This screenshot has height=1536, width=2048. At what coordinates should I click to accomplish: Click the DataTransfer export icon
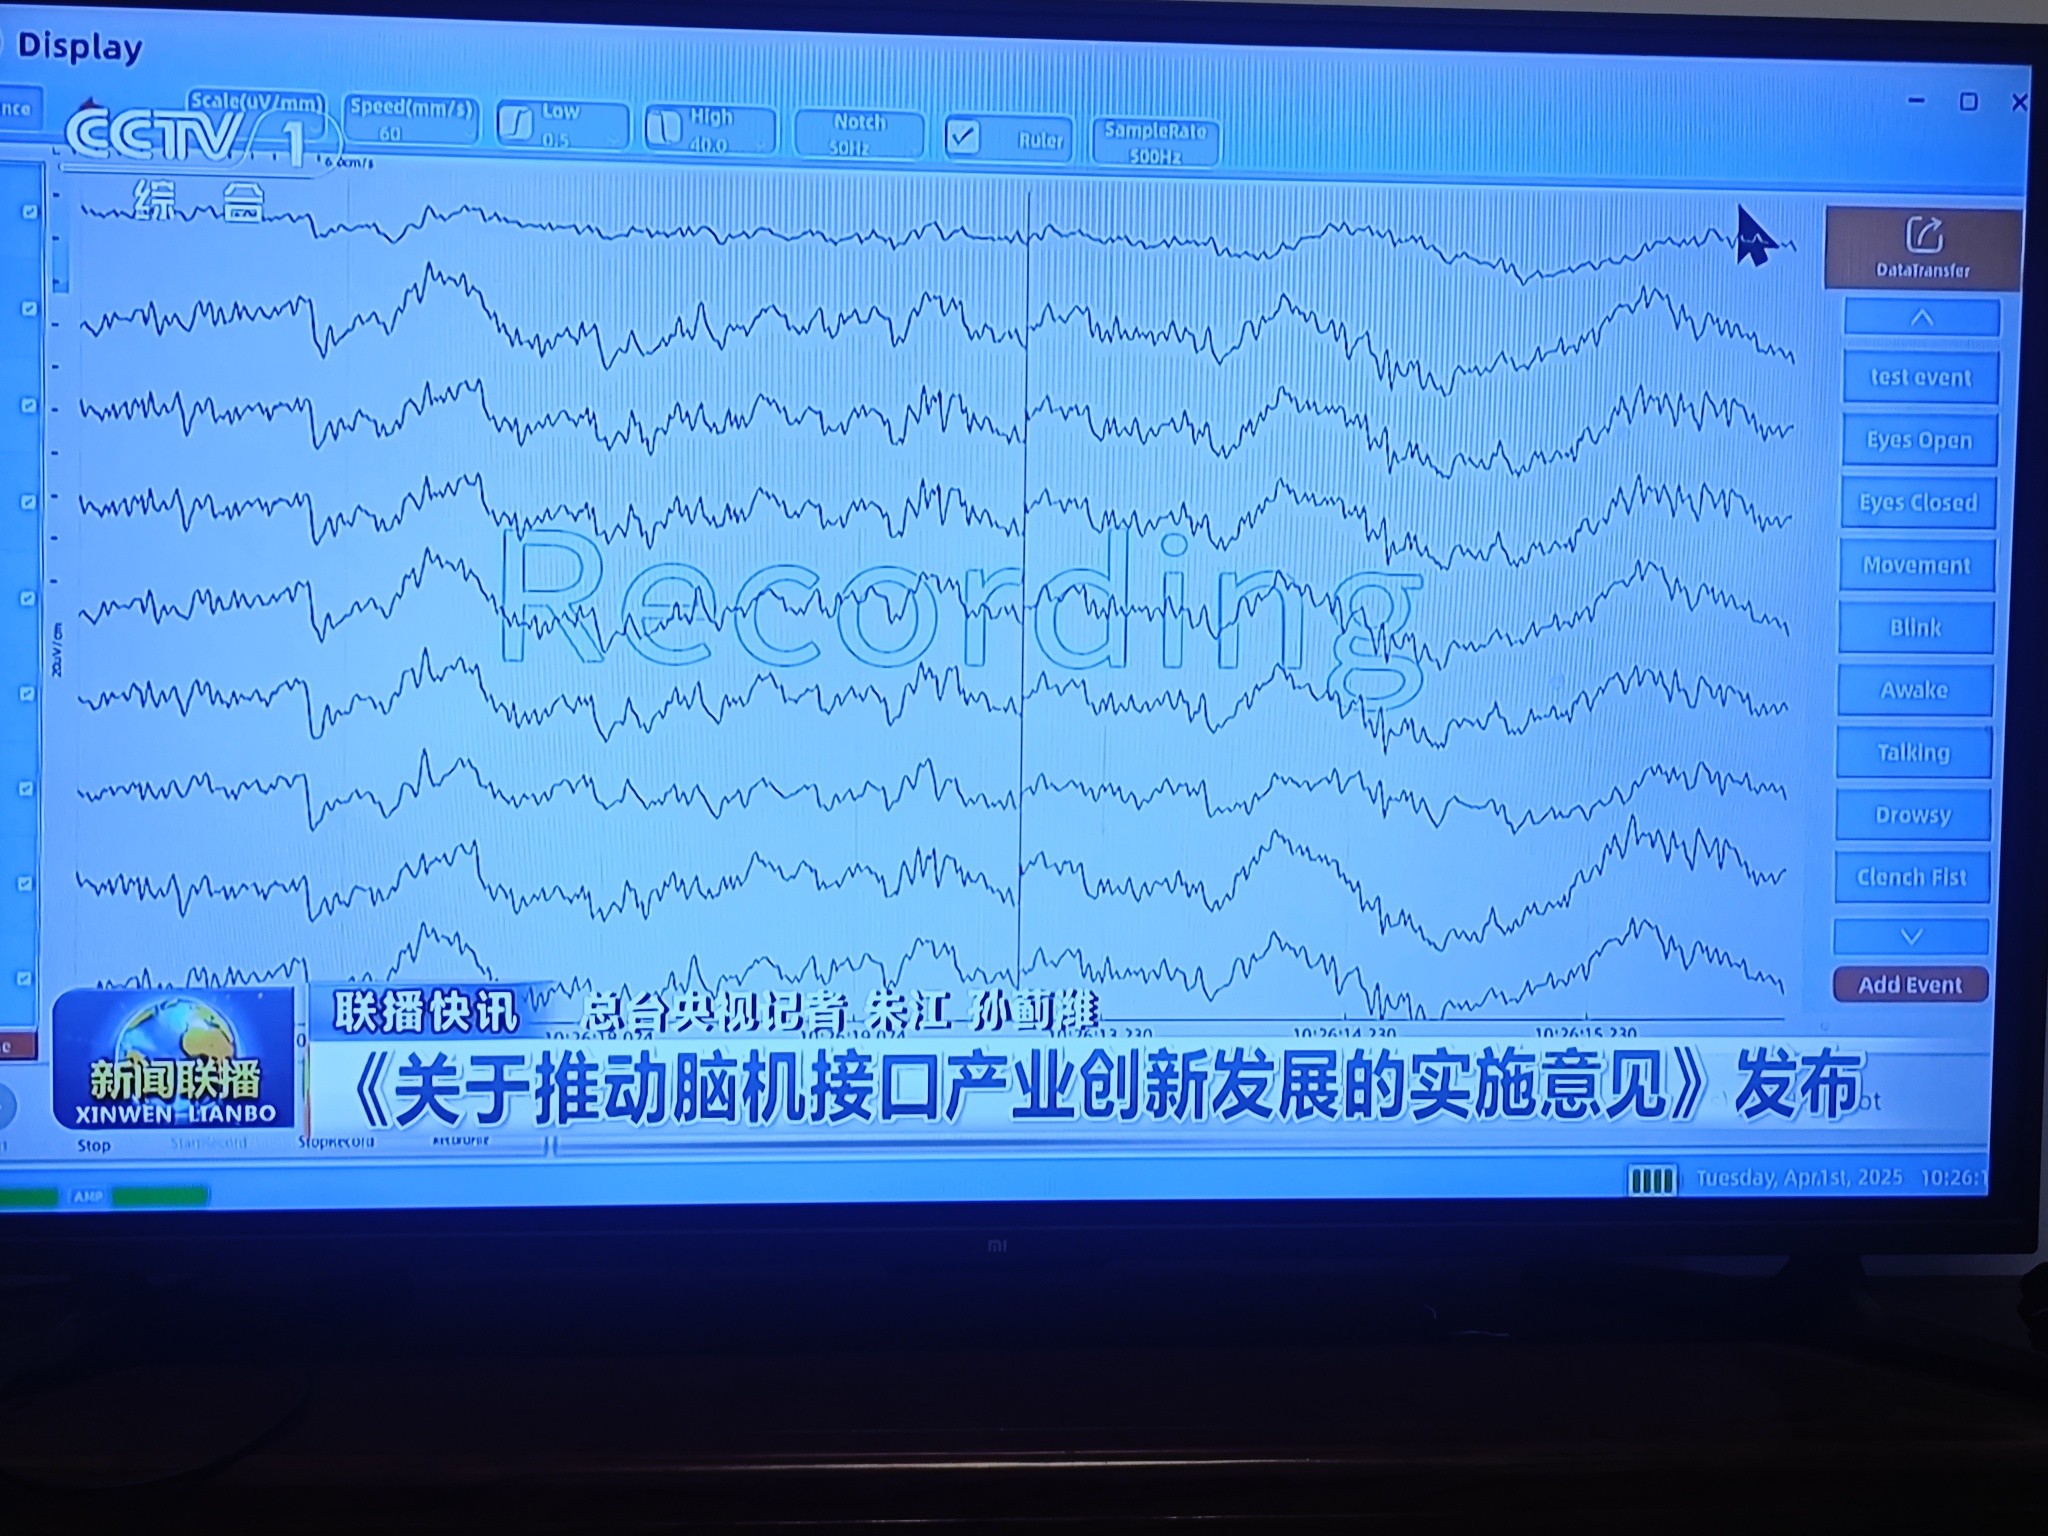[x=1924, y=236]
